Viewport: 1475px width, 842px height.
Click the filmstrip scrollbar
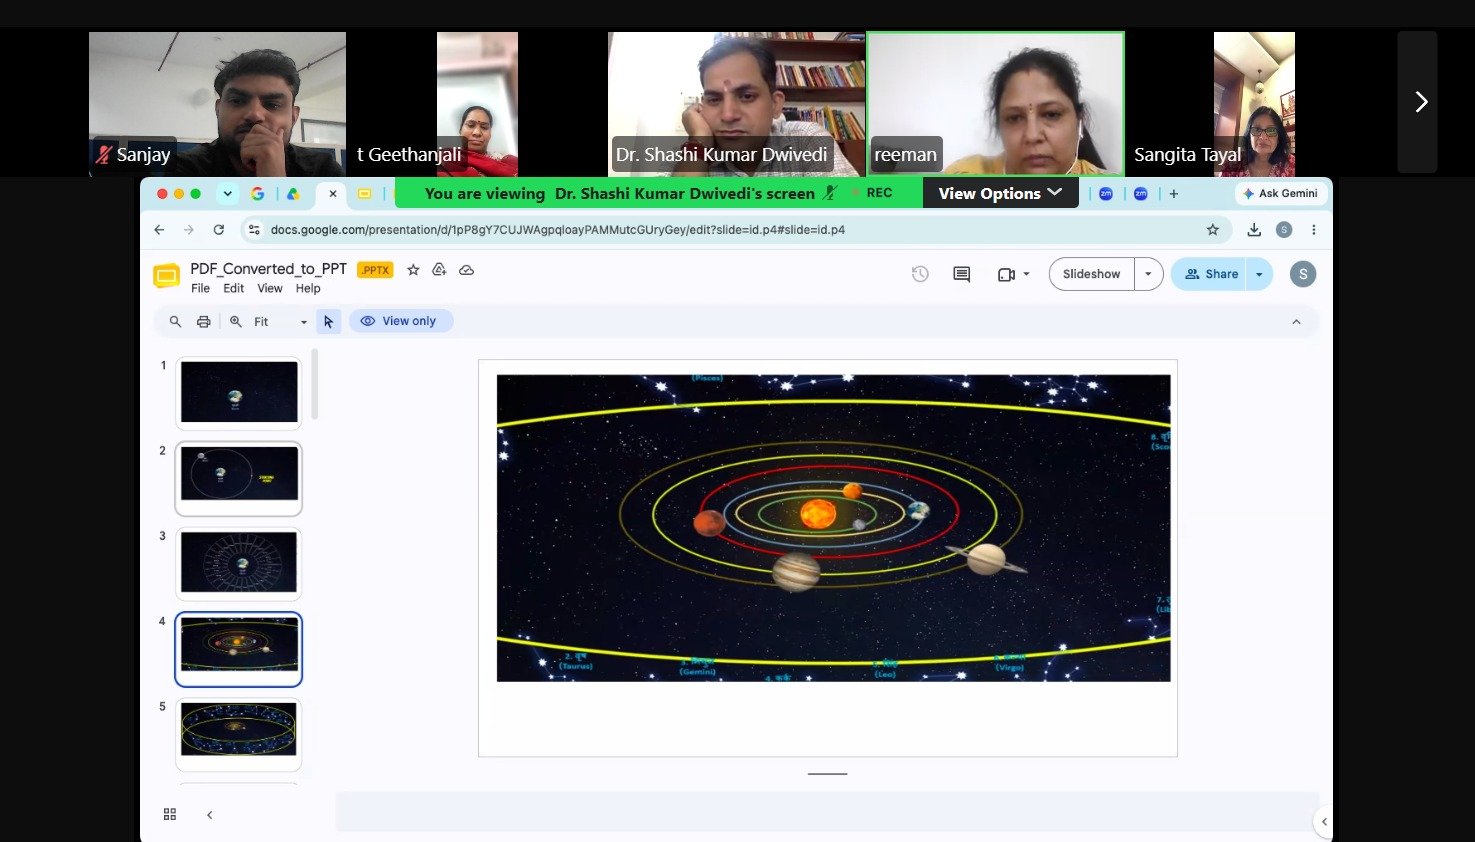[315, 384]
